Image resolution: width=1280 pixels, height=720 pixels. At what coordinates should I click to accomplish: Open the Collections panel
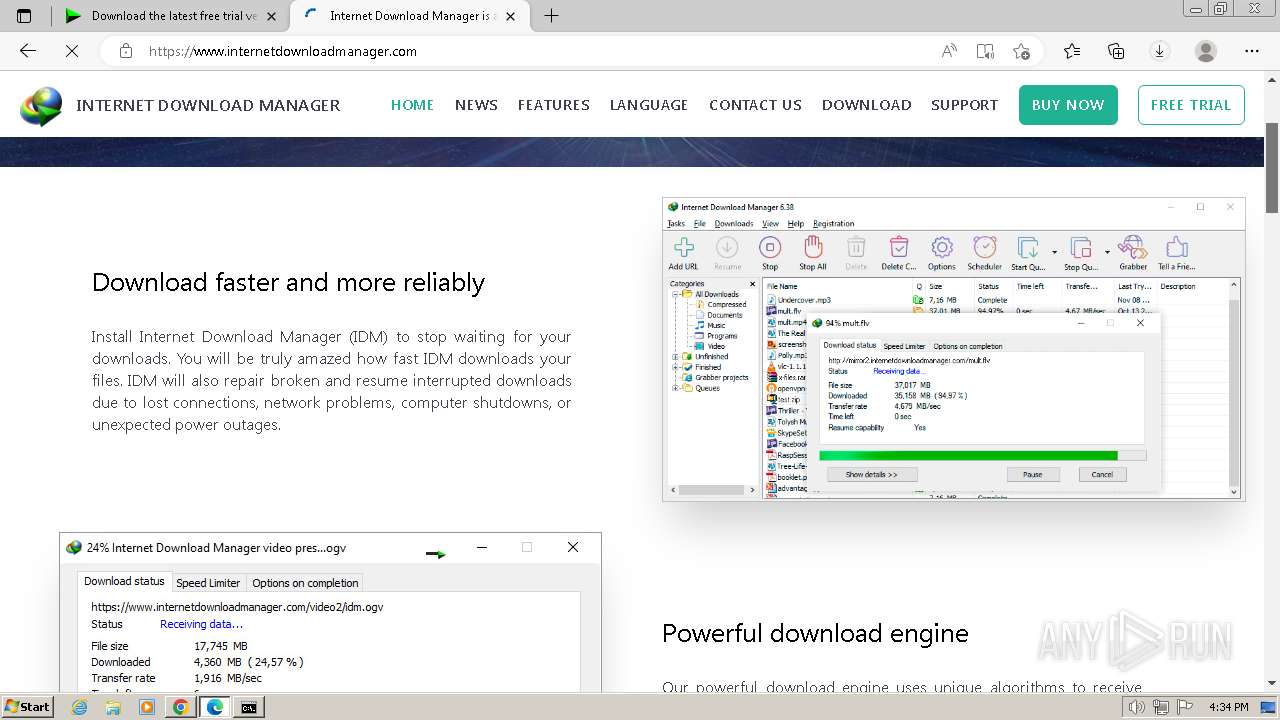click(1116, 51)
